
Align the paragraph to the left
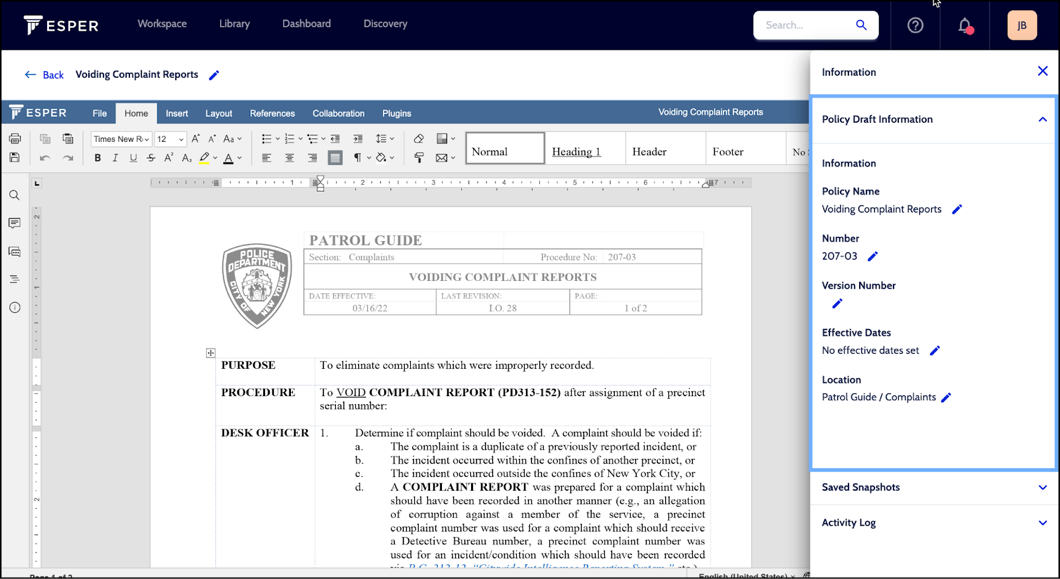[x=266, y=158]
